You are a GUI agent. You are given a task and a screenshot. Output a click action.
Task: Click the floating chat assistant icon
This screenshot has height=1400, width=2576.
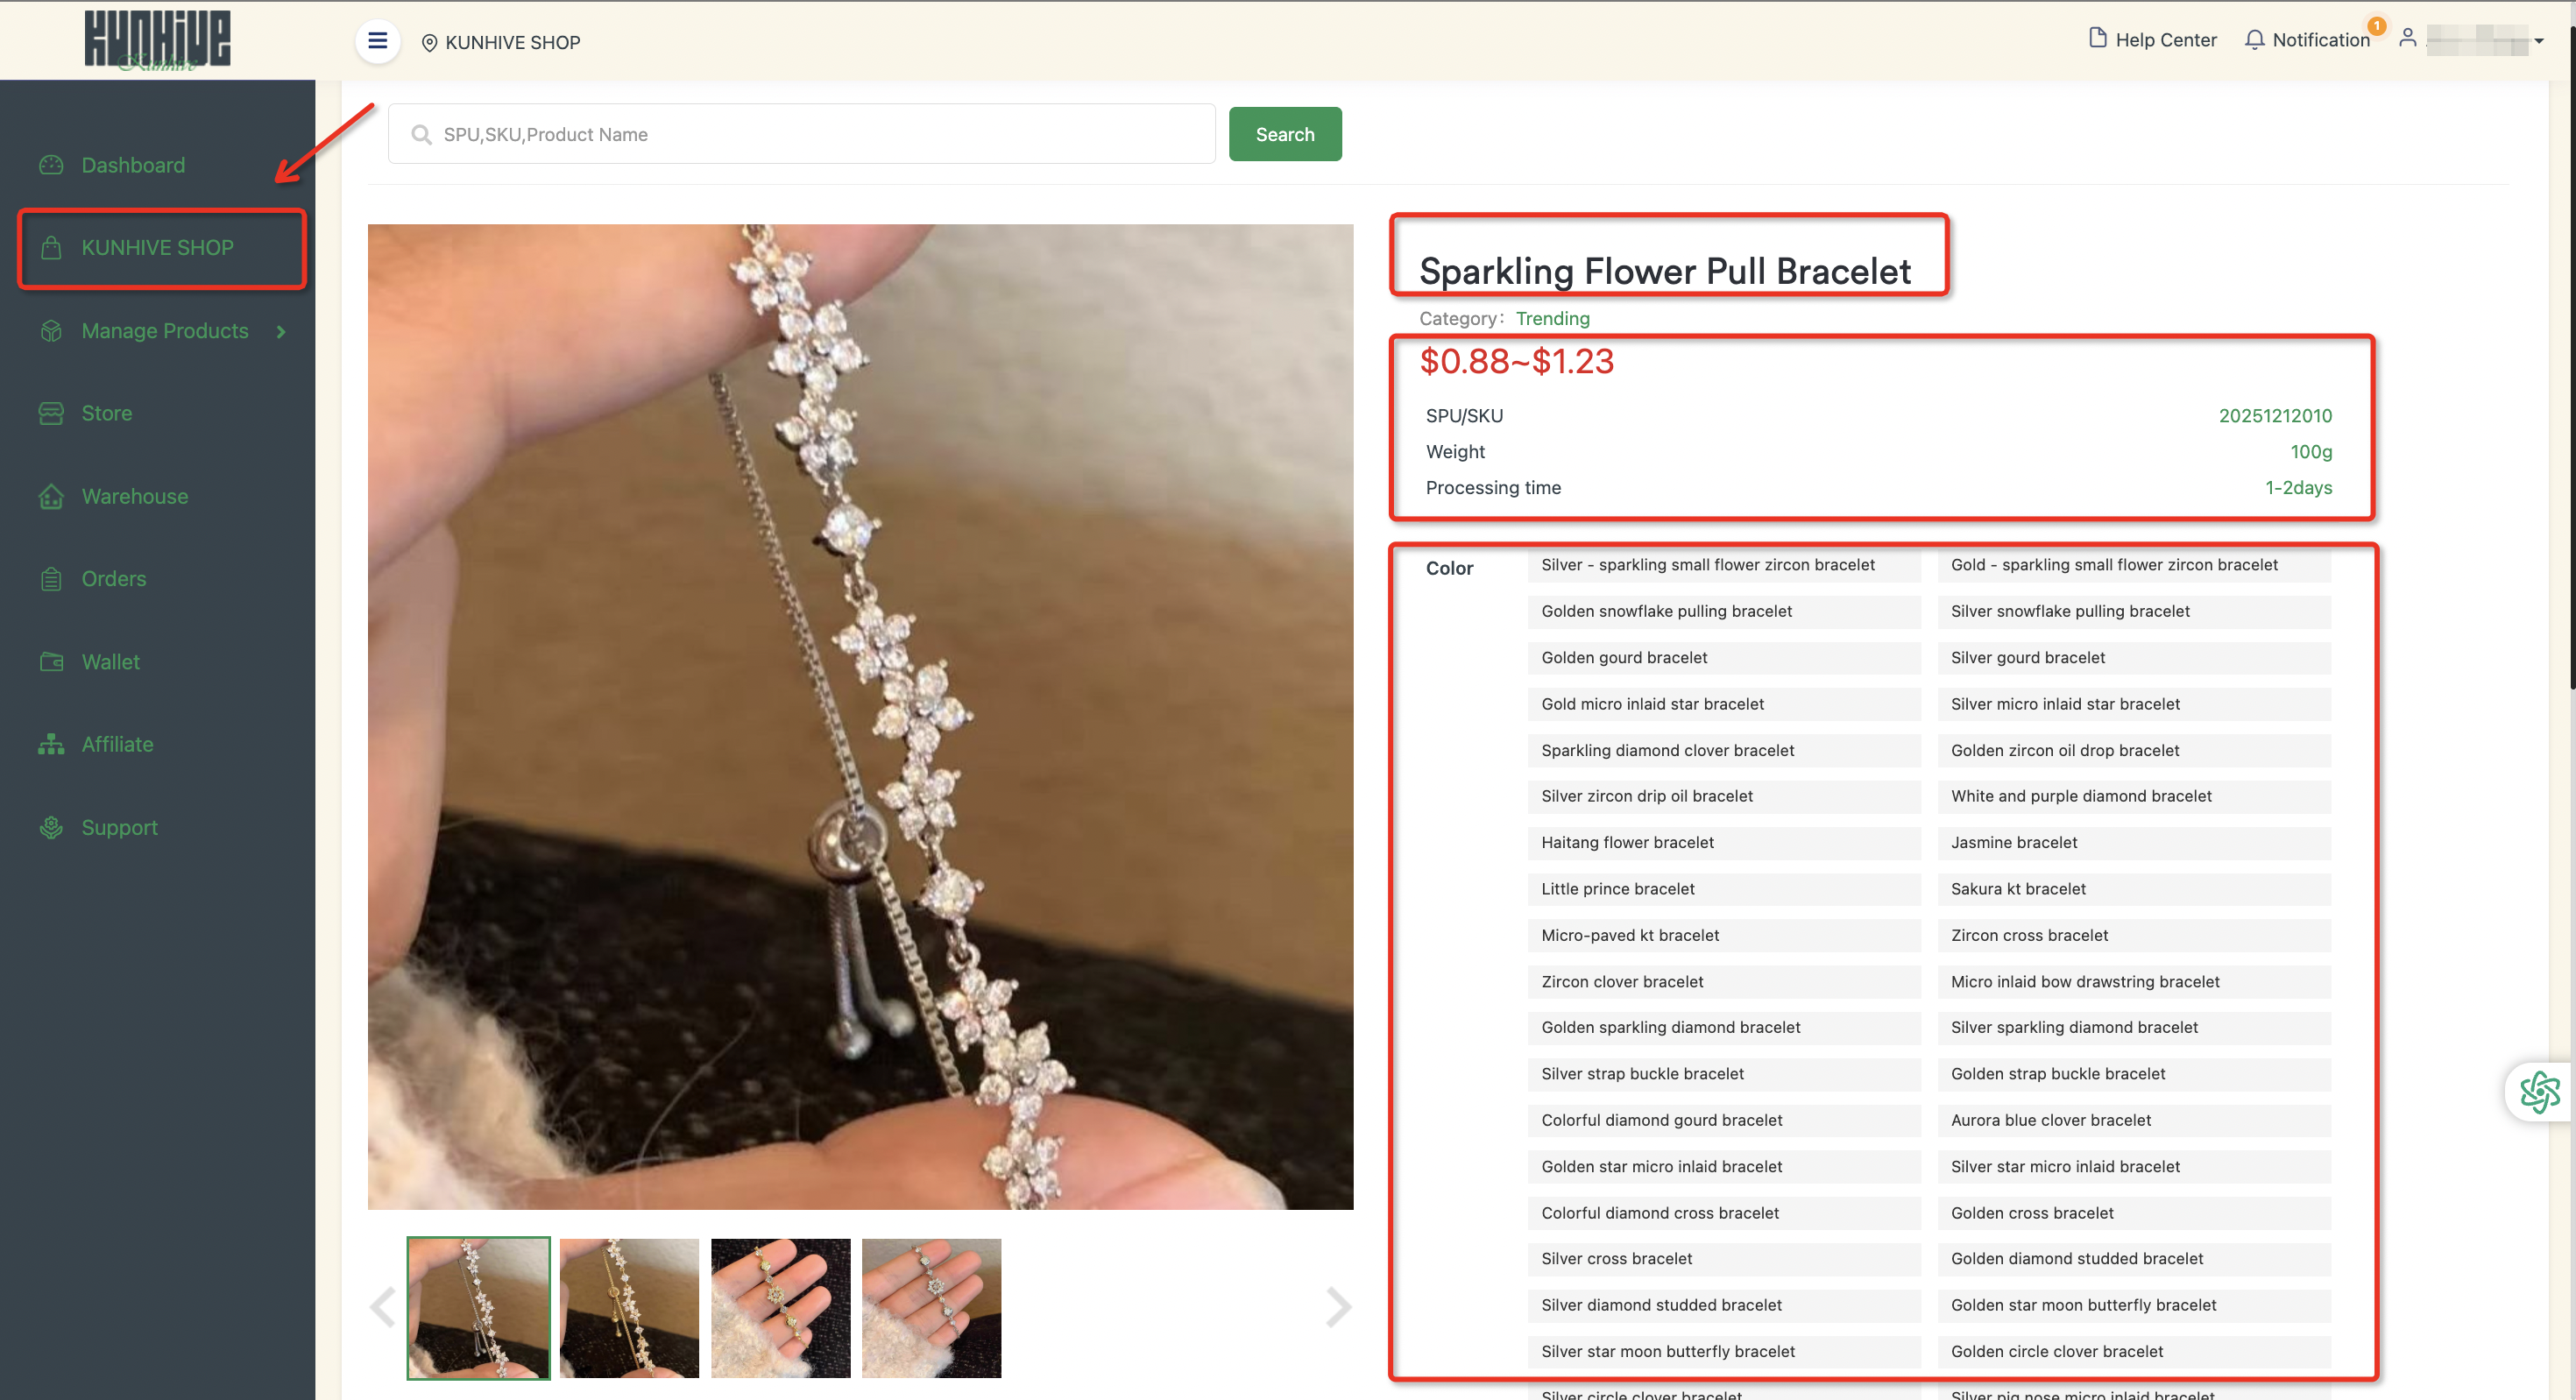click(x=2539, y=1091)
